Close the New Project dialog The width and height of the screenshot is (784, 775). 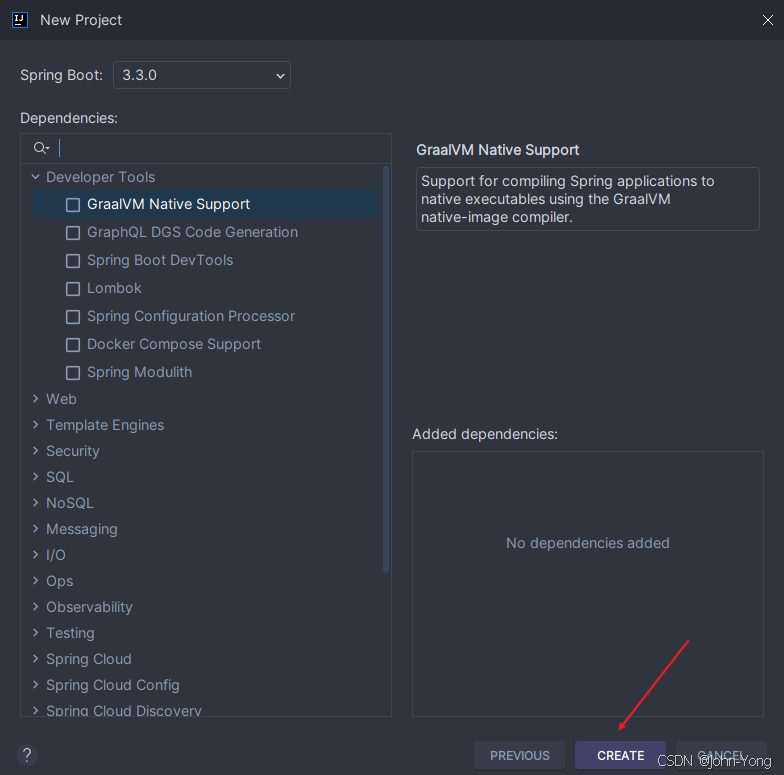pyautogui.click(x=768, y=20)
